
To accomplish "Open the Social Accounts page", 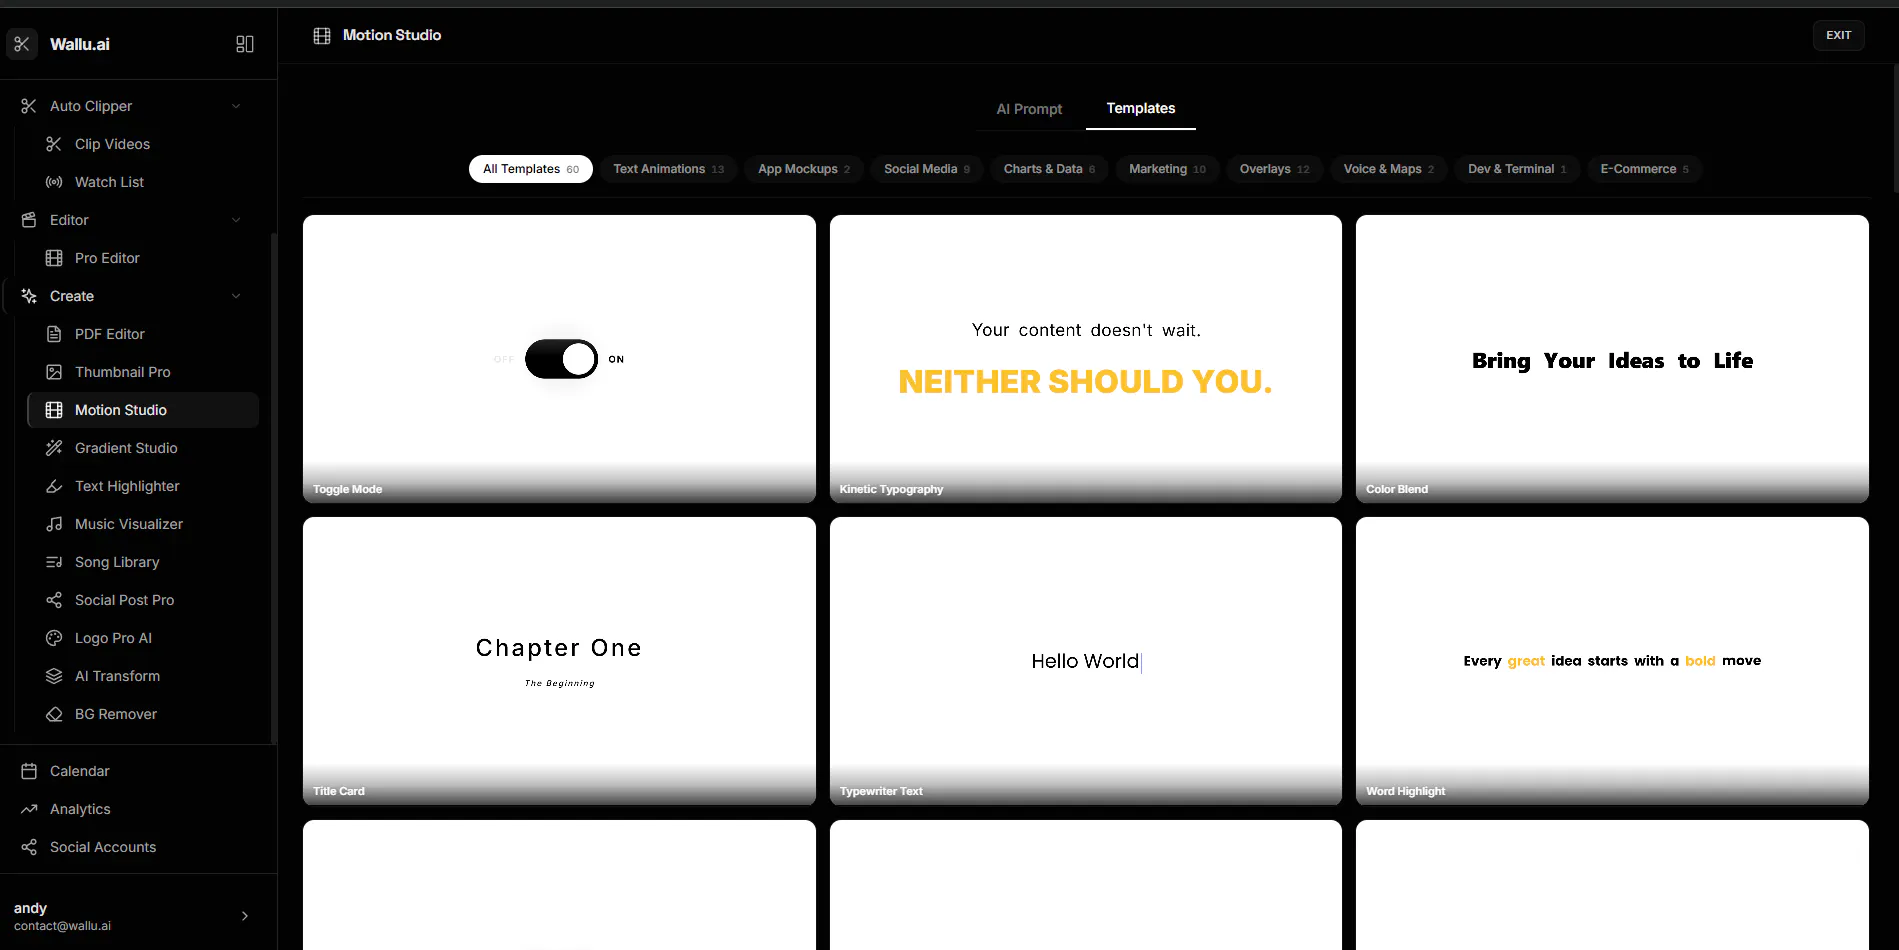I will [x=103, y=847].
